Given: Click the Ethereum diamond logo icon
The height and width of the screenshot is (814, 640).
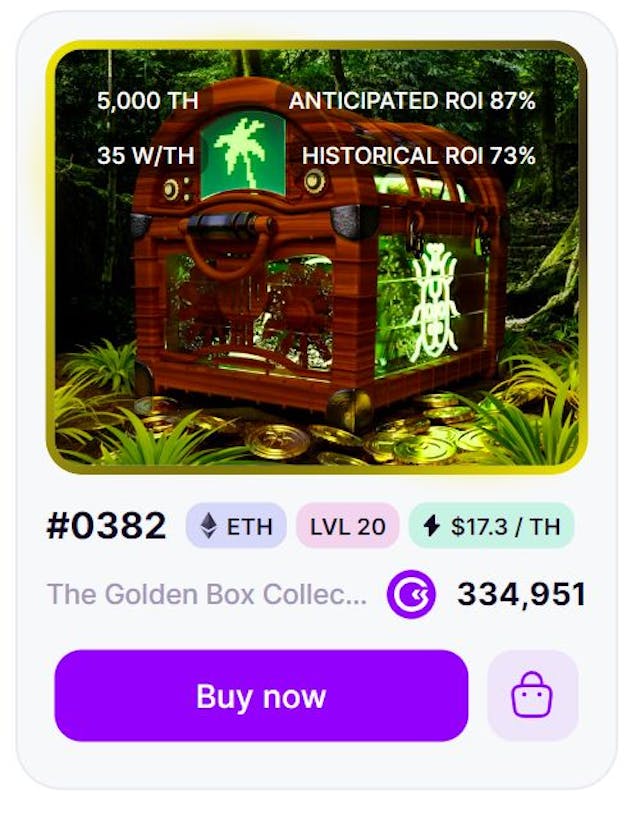Looking at the screenshot, I should coord(209,526).
